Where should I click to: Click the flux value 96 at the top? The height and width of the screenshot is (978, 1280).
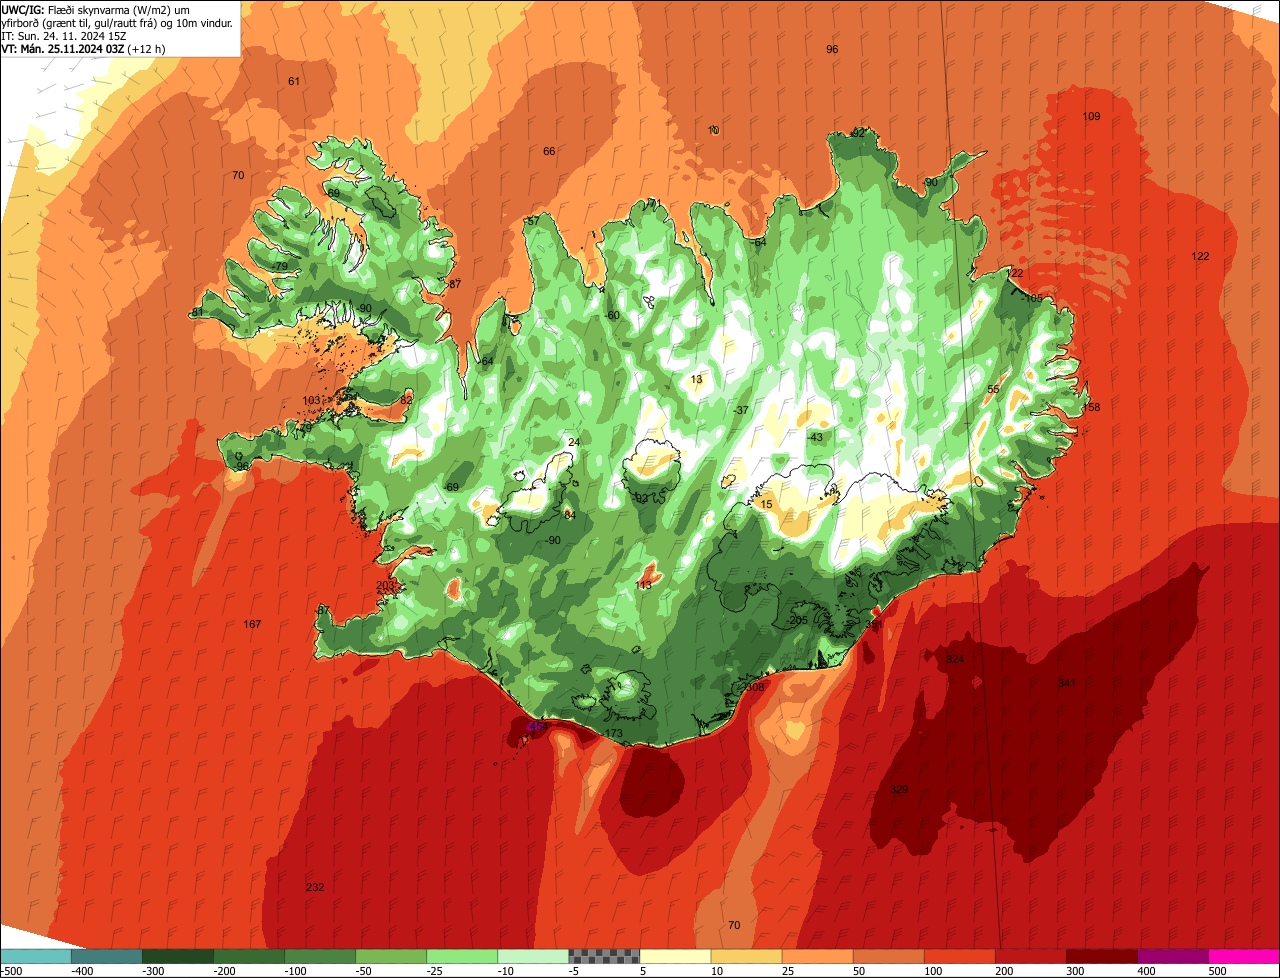coord(832,49)
